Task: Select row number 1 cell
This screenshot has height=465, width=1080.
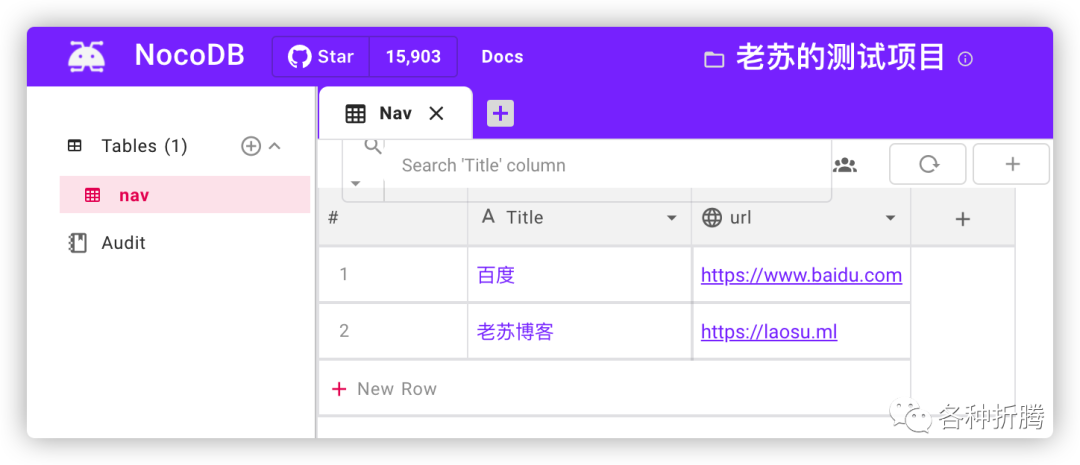Action: coord(393,275)
